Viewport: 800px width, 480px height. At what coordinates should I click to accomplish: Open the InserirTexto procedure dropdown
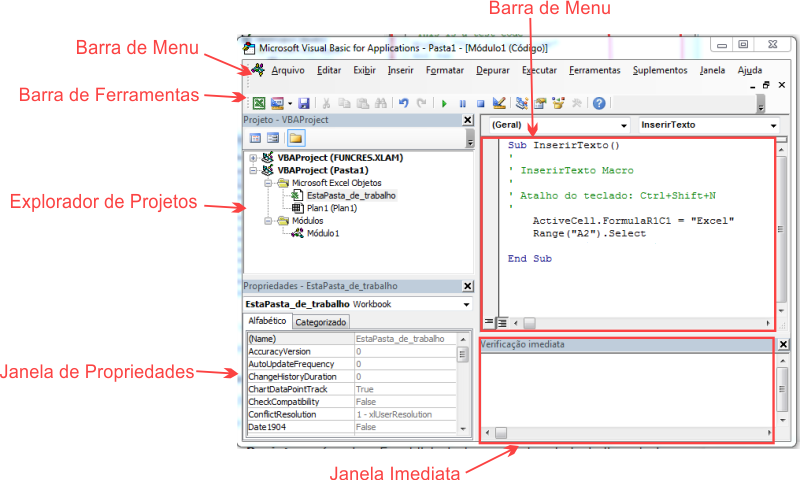[x=773, y=126]
